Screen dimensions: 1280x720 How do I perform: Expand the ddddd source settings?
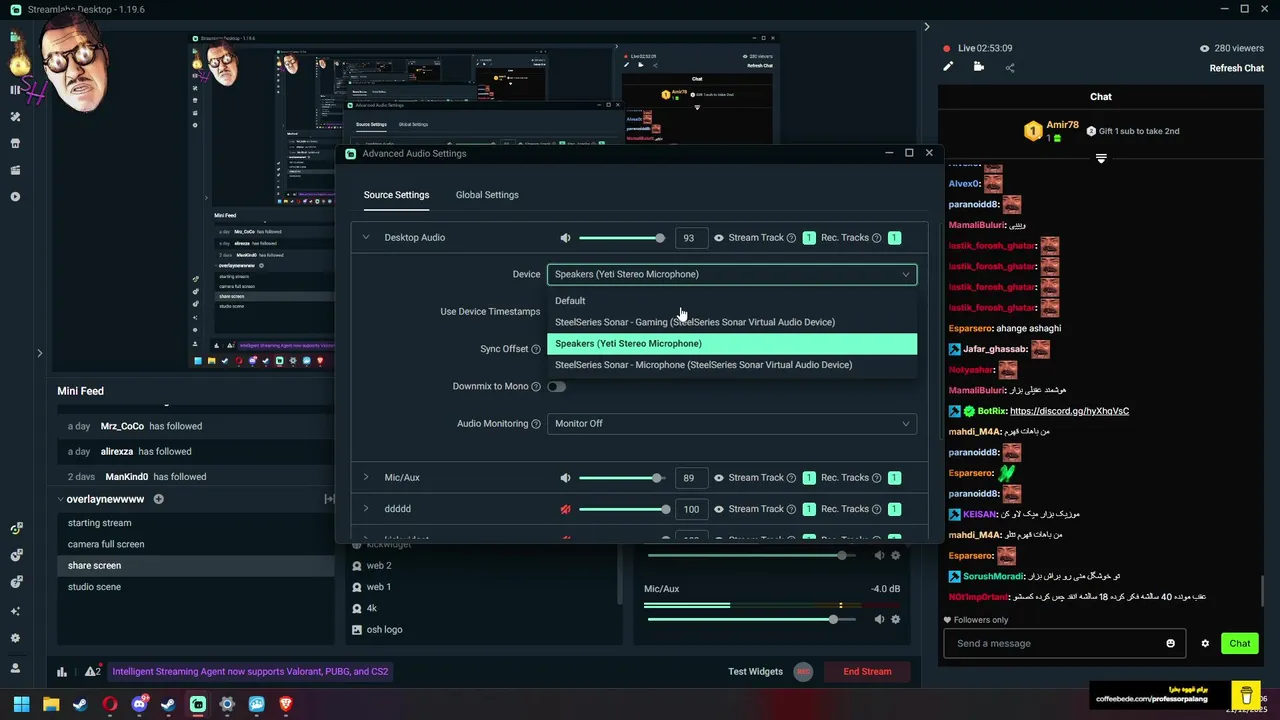[366, 509]
